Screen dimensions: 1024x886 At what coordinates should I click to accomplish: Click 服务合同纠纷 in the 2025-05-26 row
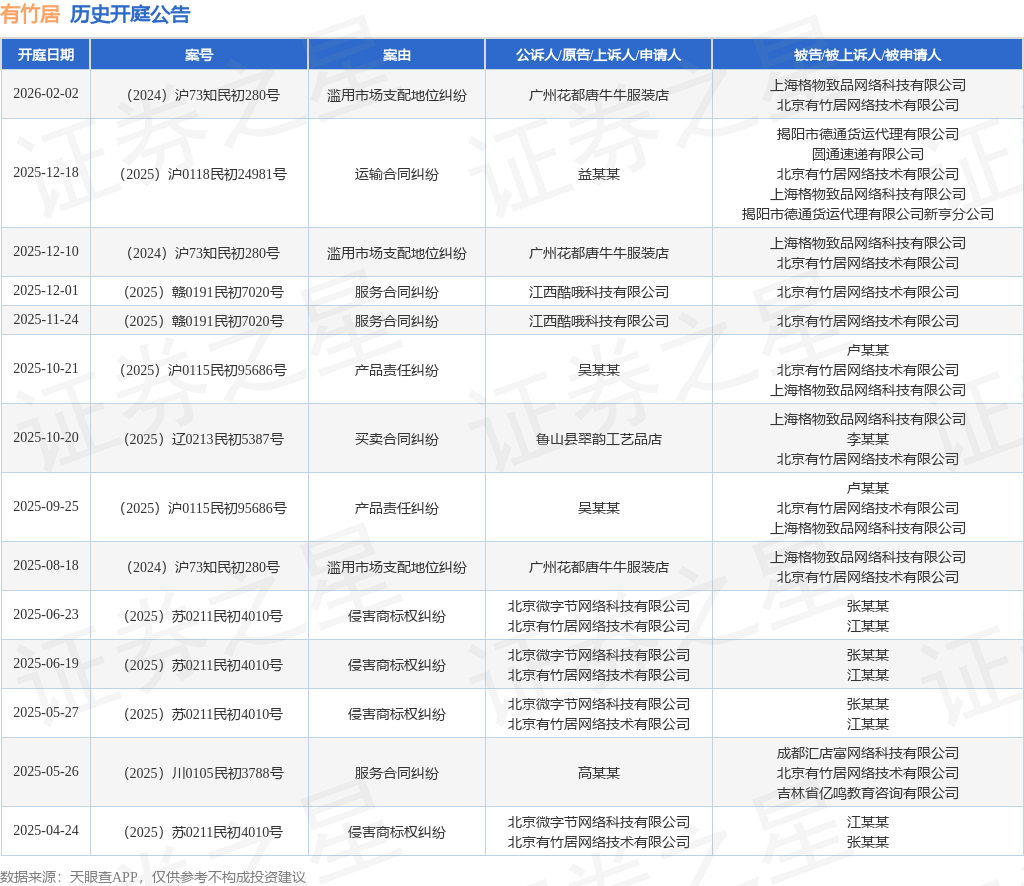click(396, 774)
